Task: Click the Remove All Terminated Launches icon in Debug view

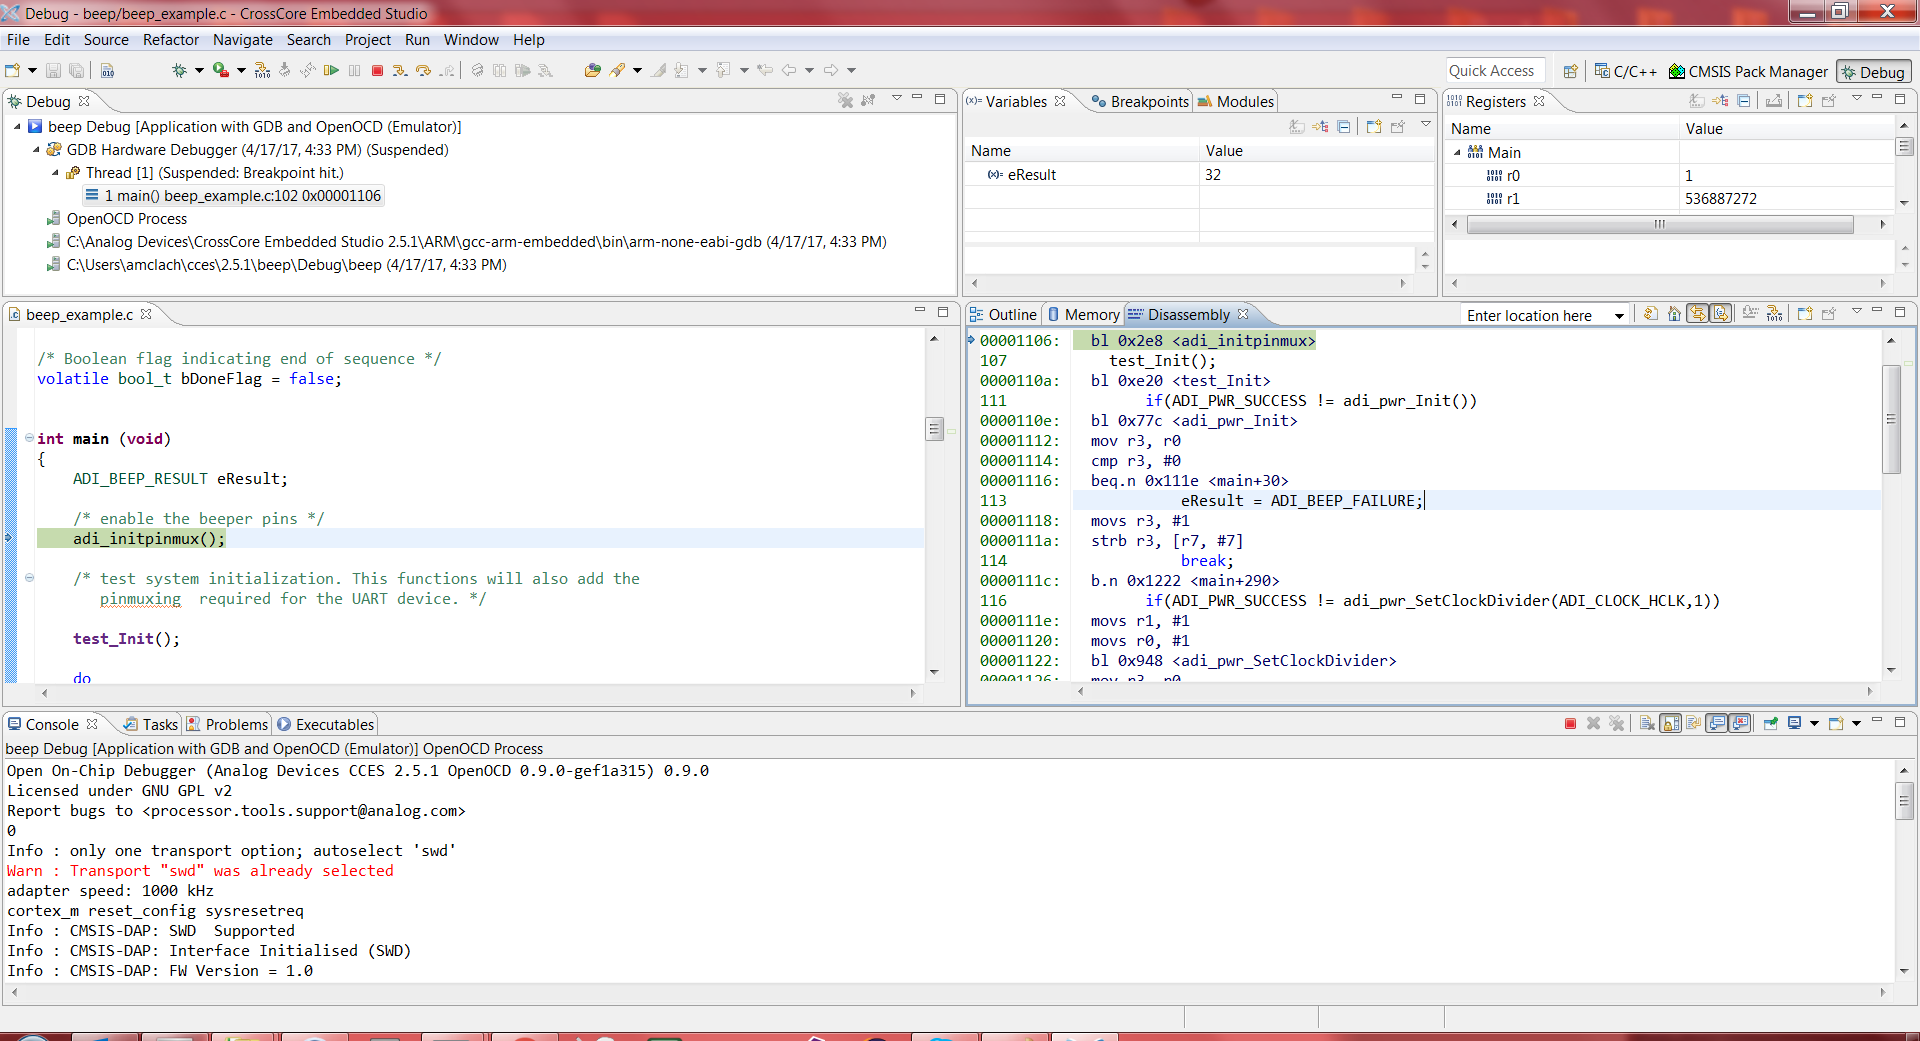Action: tap(845, 100)
